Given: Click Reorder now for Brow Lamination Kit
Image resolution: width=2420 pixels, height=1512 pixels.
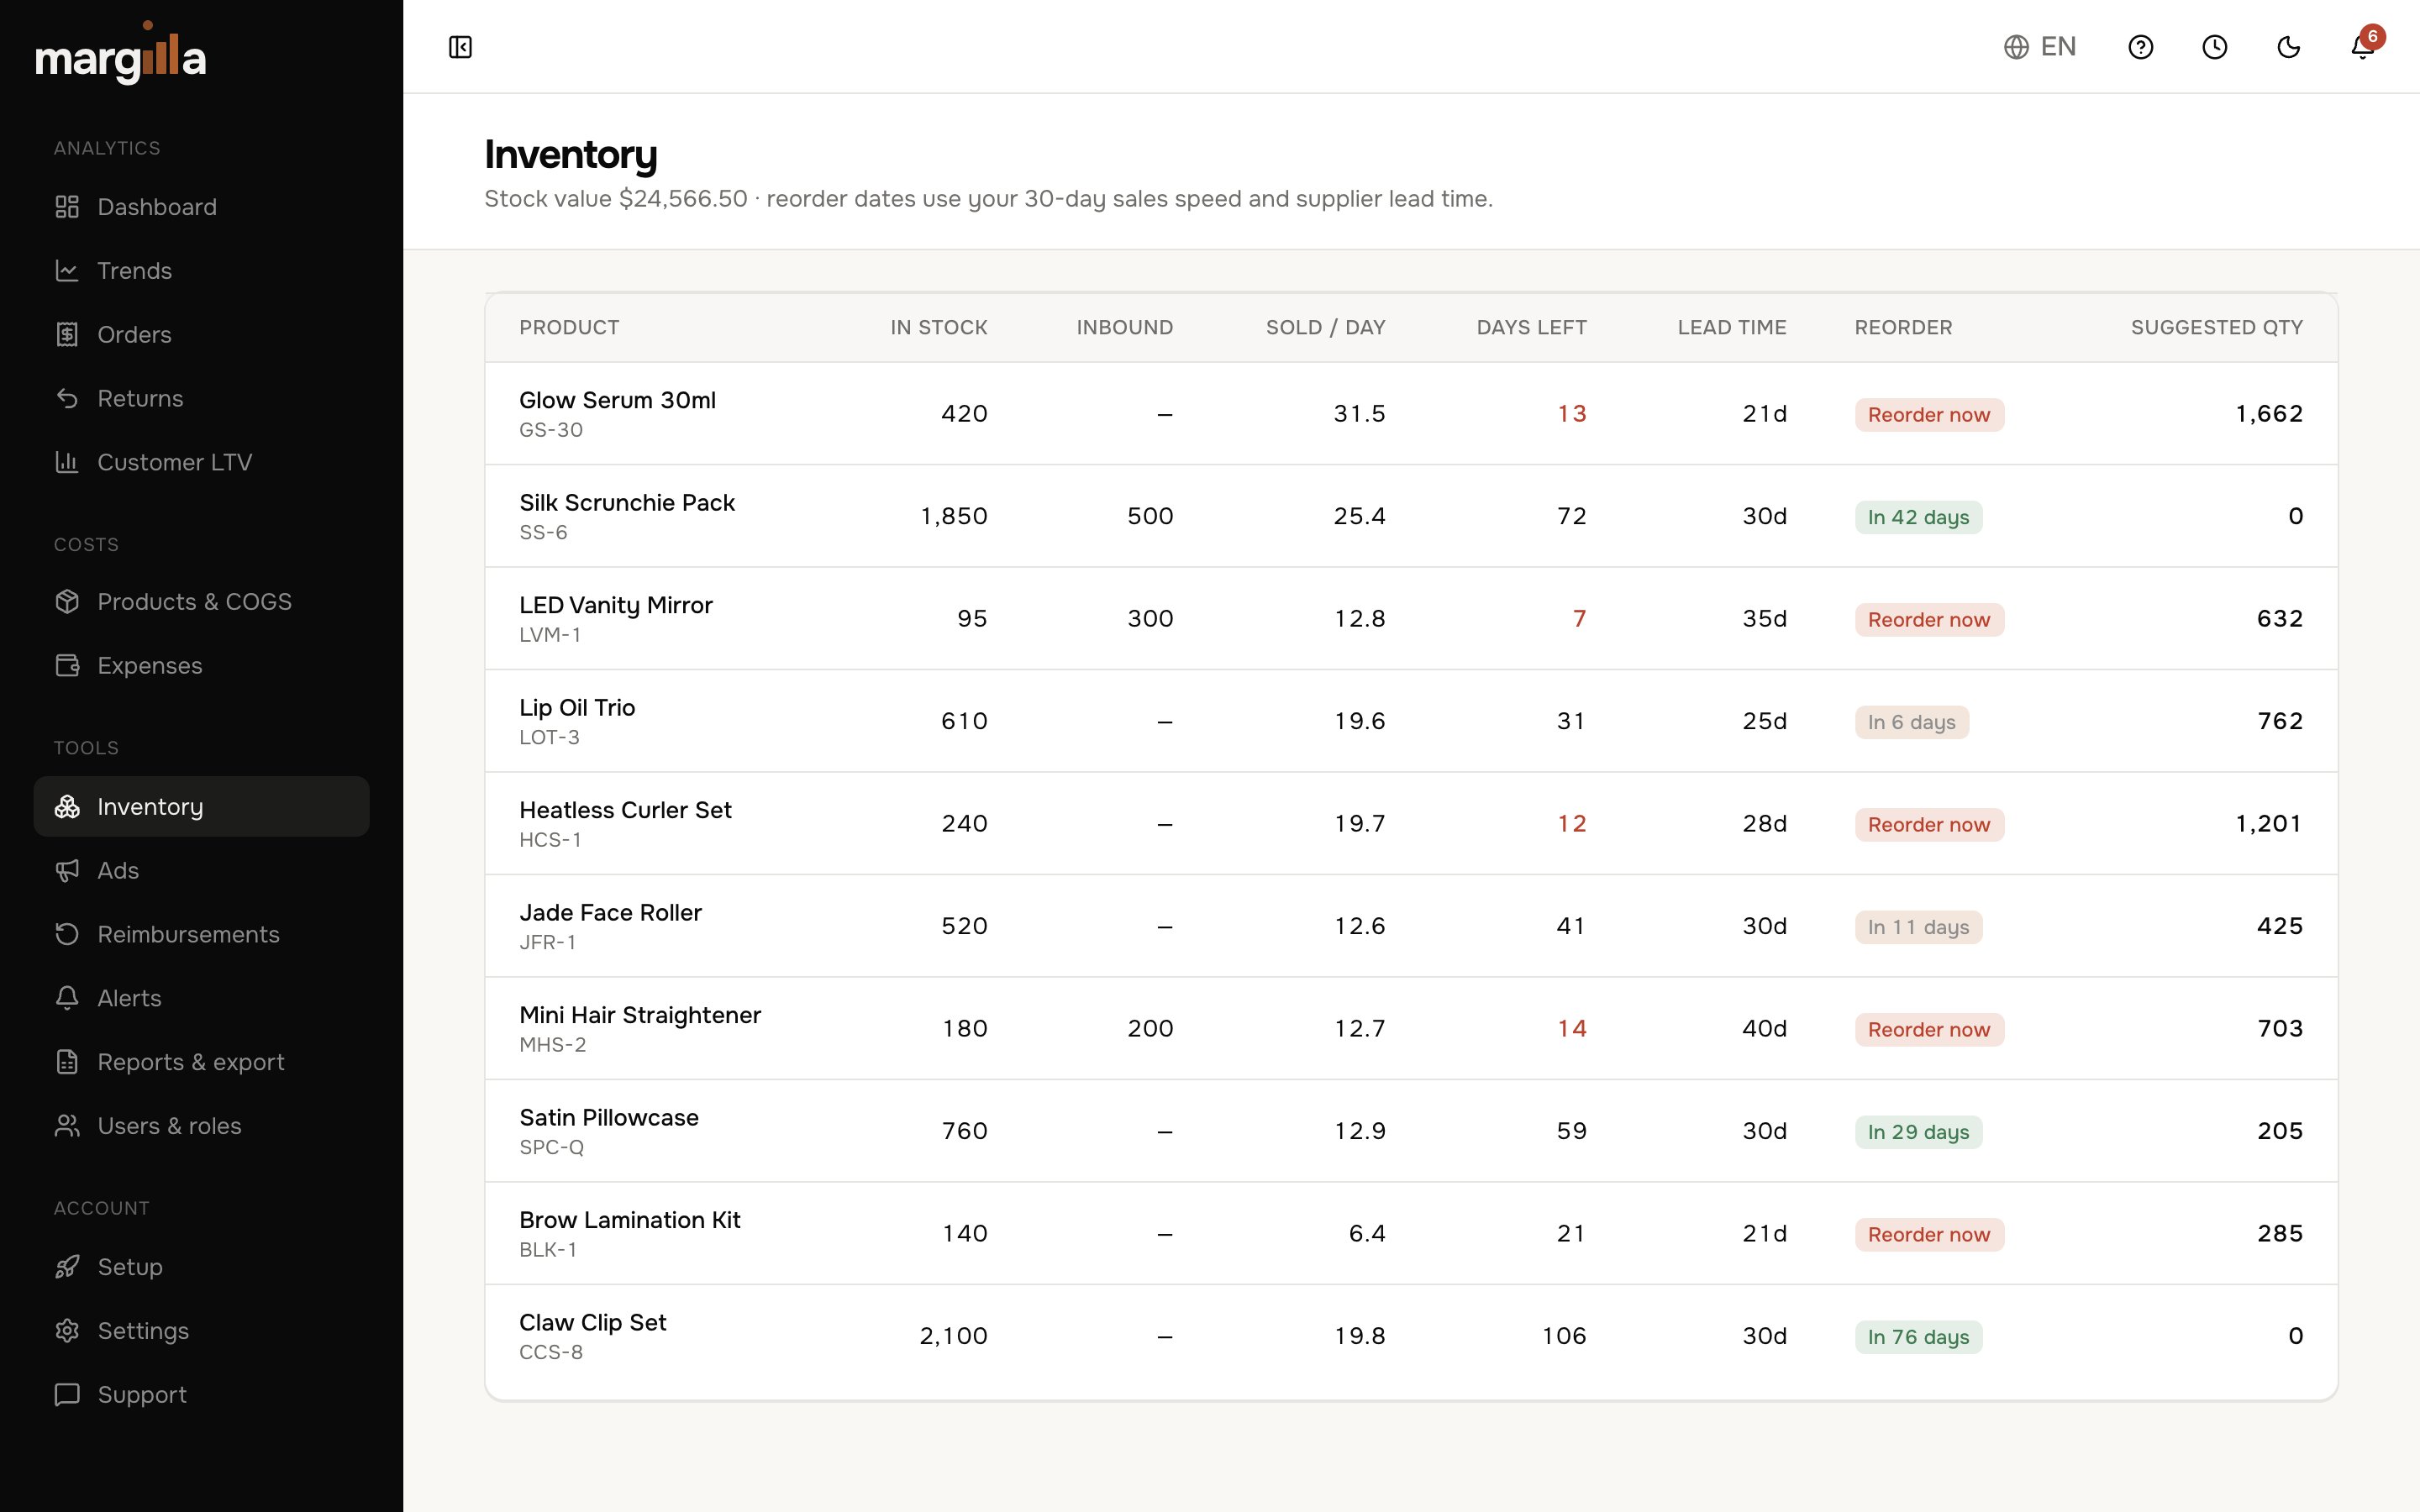Looking at the screenshot, I should point(1929,1235).
